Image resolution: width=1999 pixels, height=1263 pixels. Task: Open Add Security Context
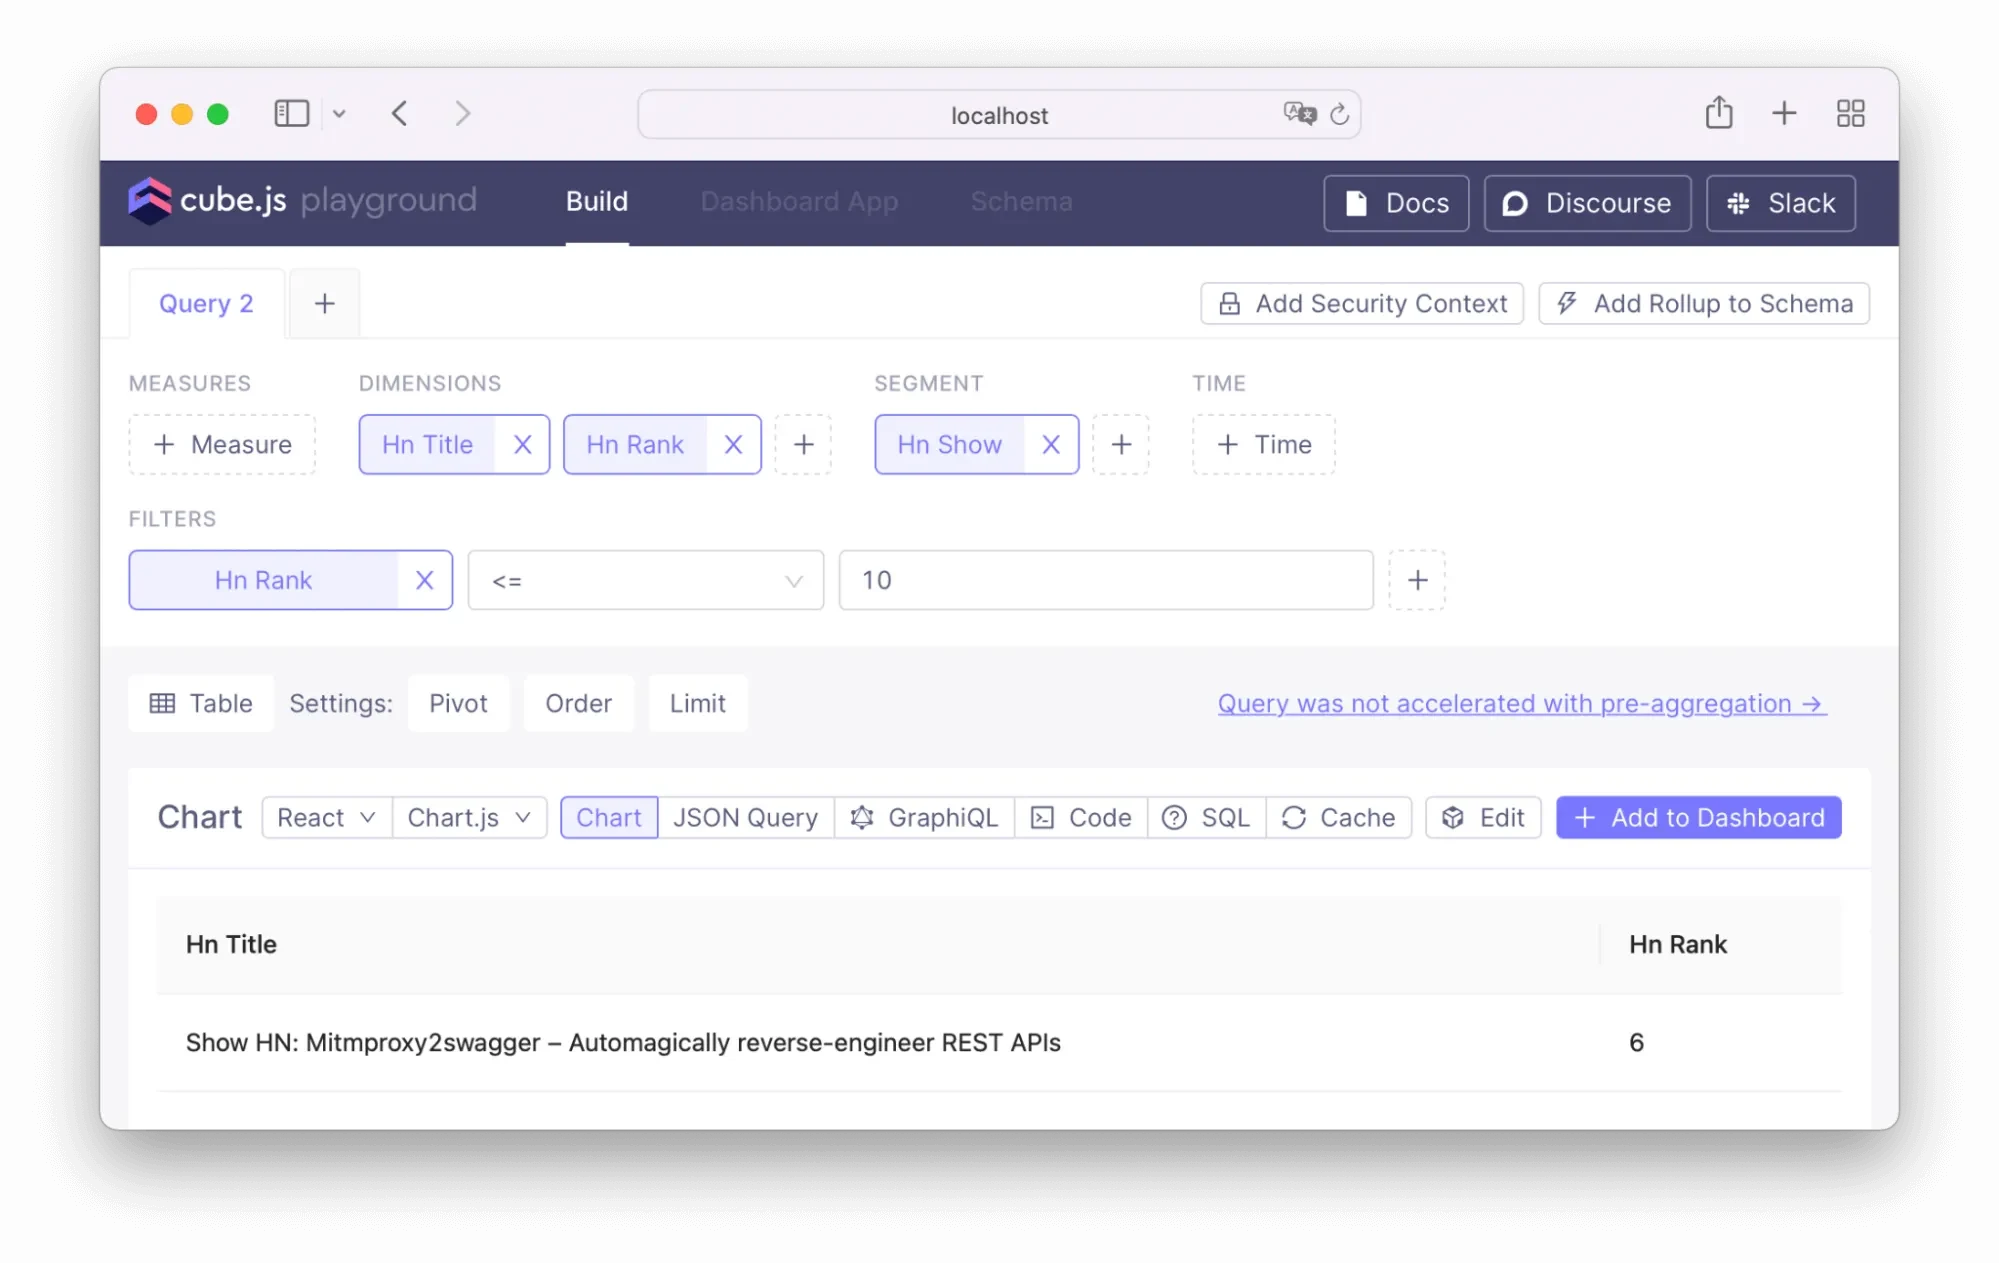1361,304
